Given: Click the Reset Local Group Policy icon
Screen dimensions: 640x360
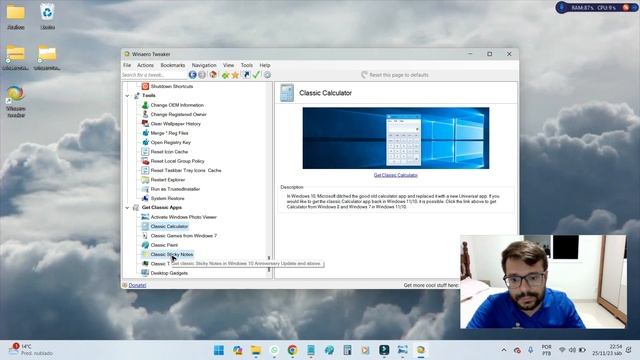Looking at the screenshot, I should (145, 161).
